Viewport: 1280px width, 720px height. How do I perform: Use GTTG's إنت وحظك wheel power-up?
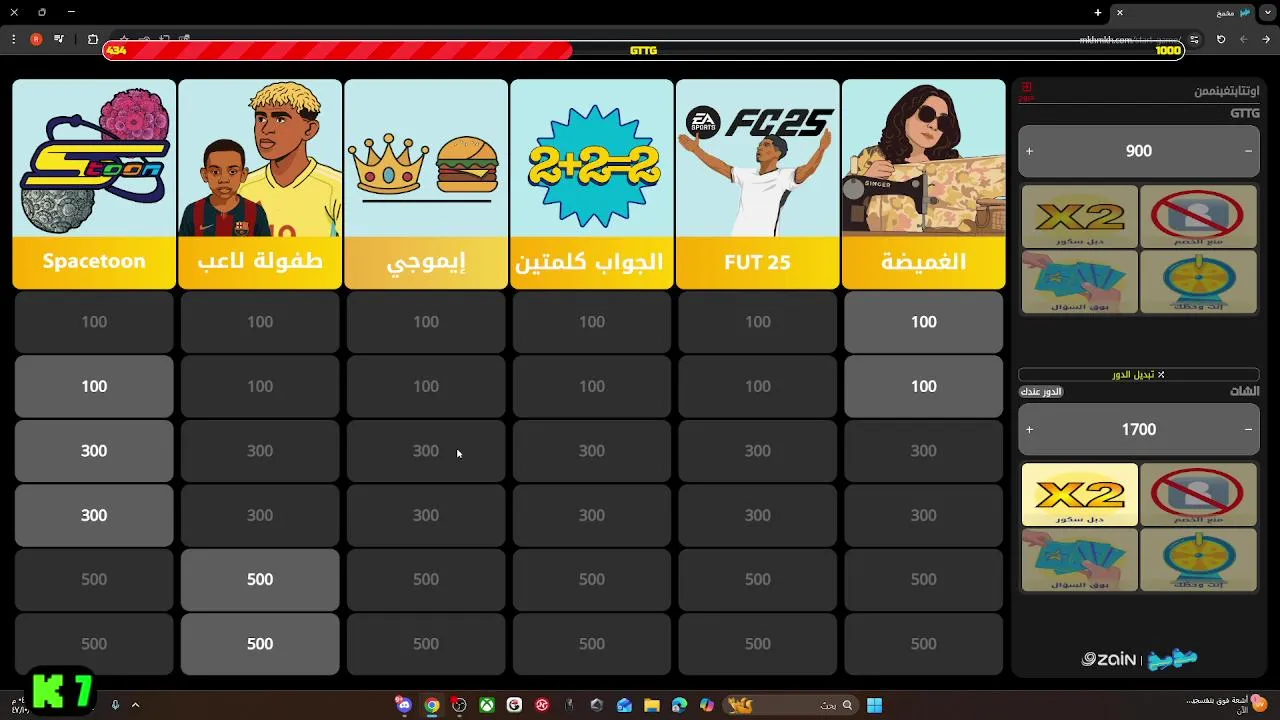click(1198, 281)
